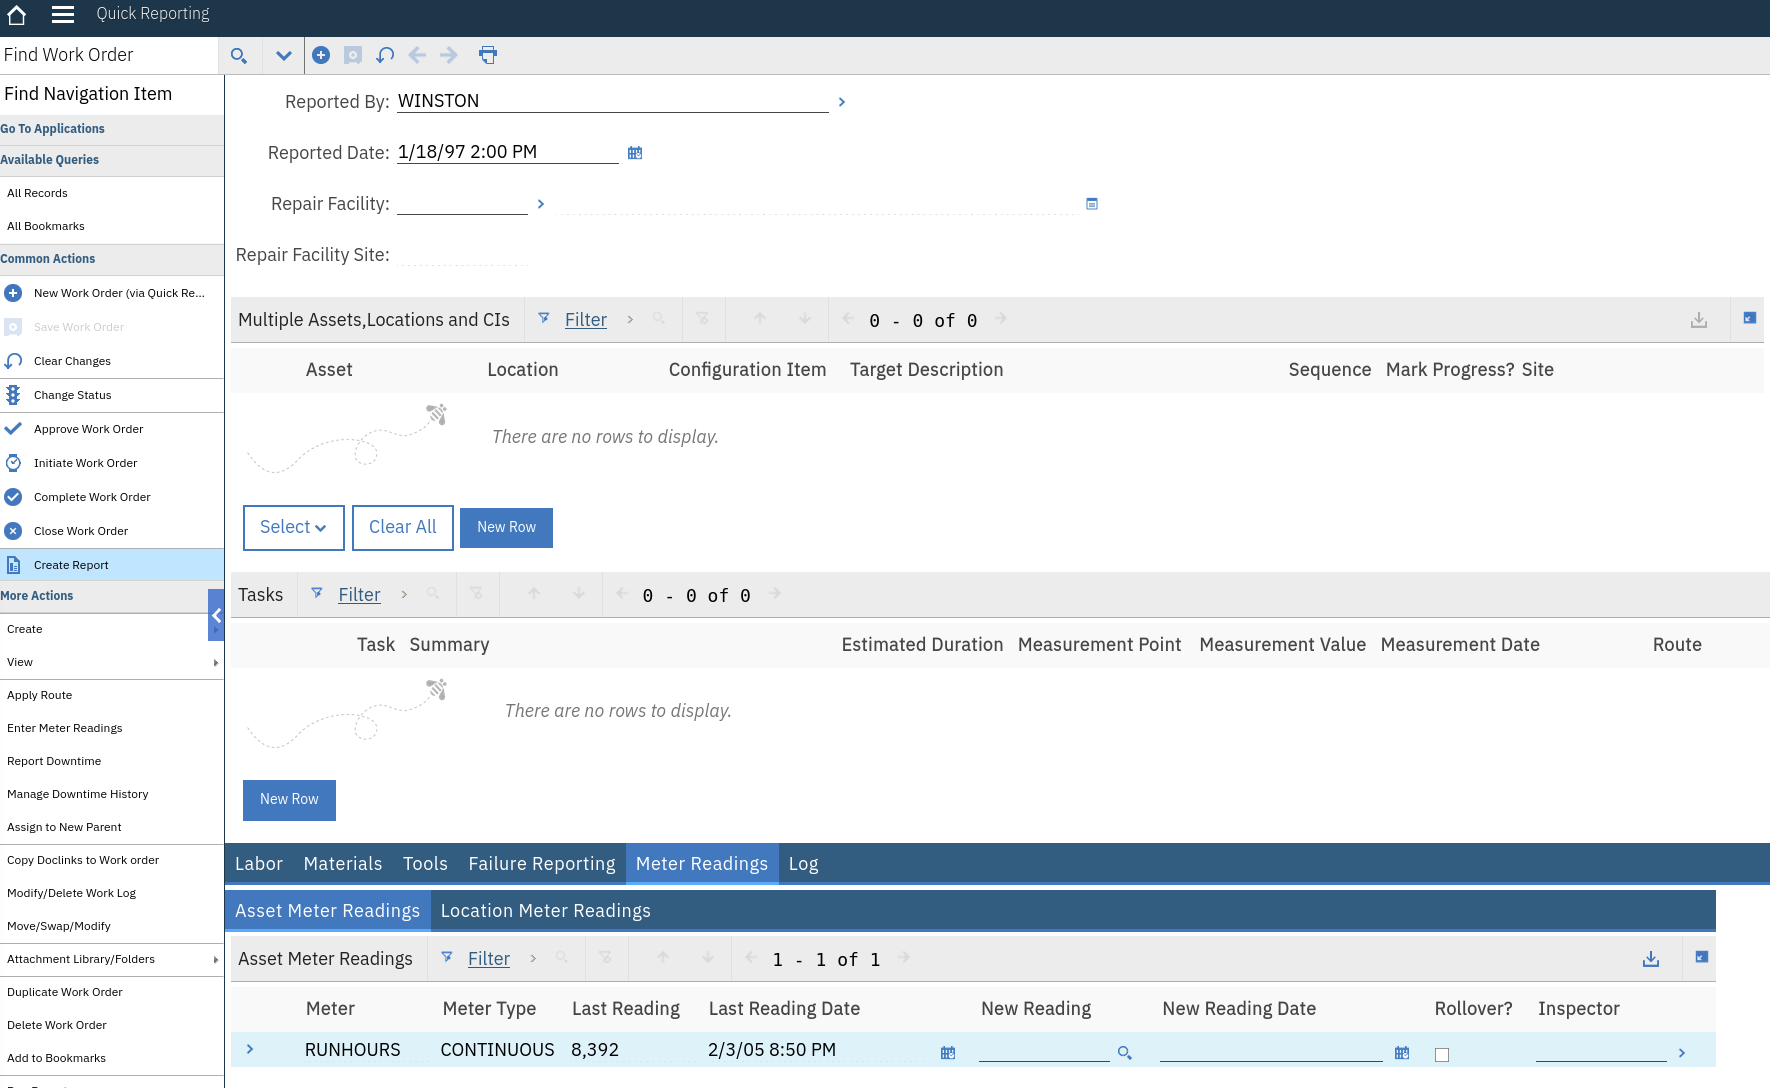Collapse the left navigation side panel
The height and width of the screenshot is (1088, 1770).
point(216,616)
